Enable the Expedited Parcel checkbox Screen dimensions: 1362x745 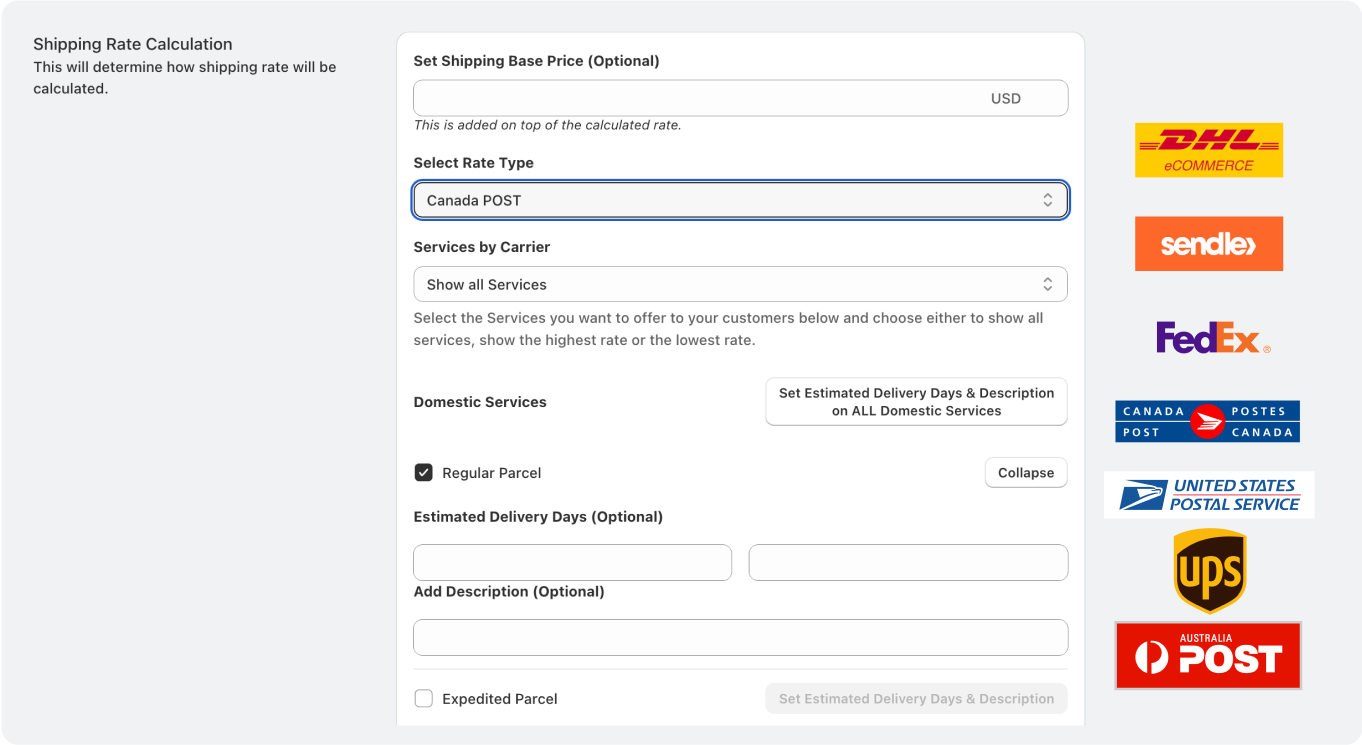click(x=424, y=699)
